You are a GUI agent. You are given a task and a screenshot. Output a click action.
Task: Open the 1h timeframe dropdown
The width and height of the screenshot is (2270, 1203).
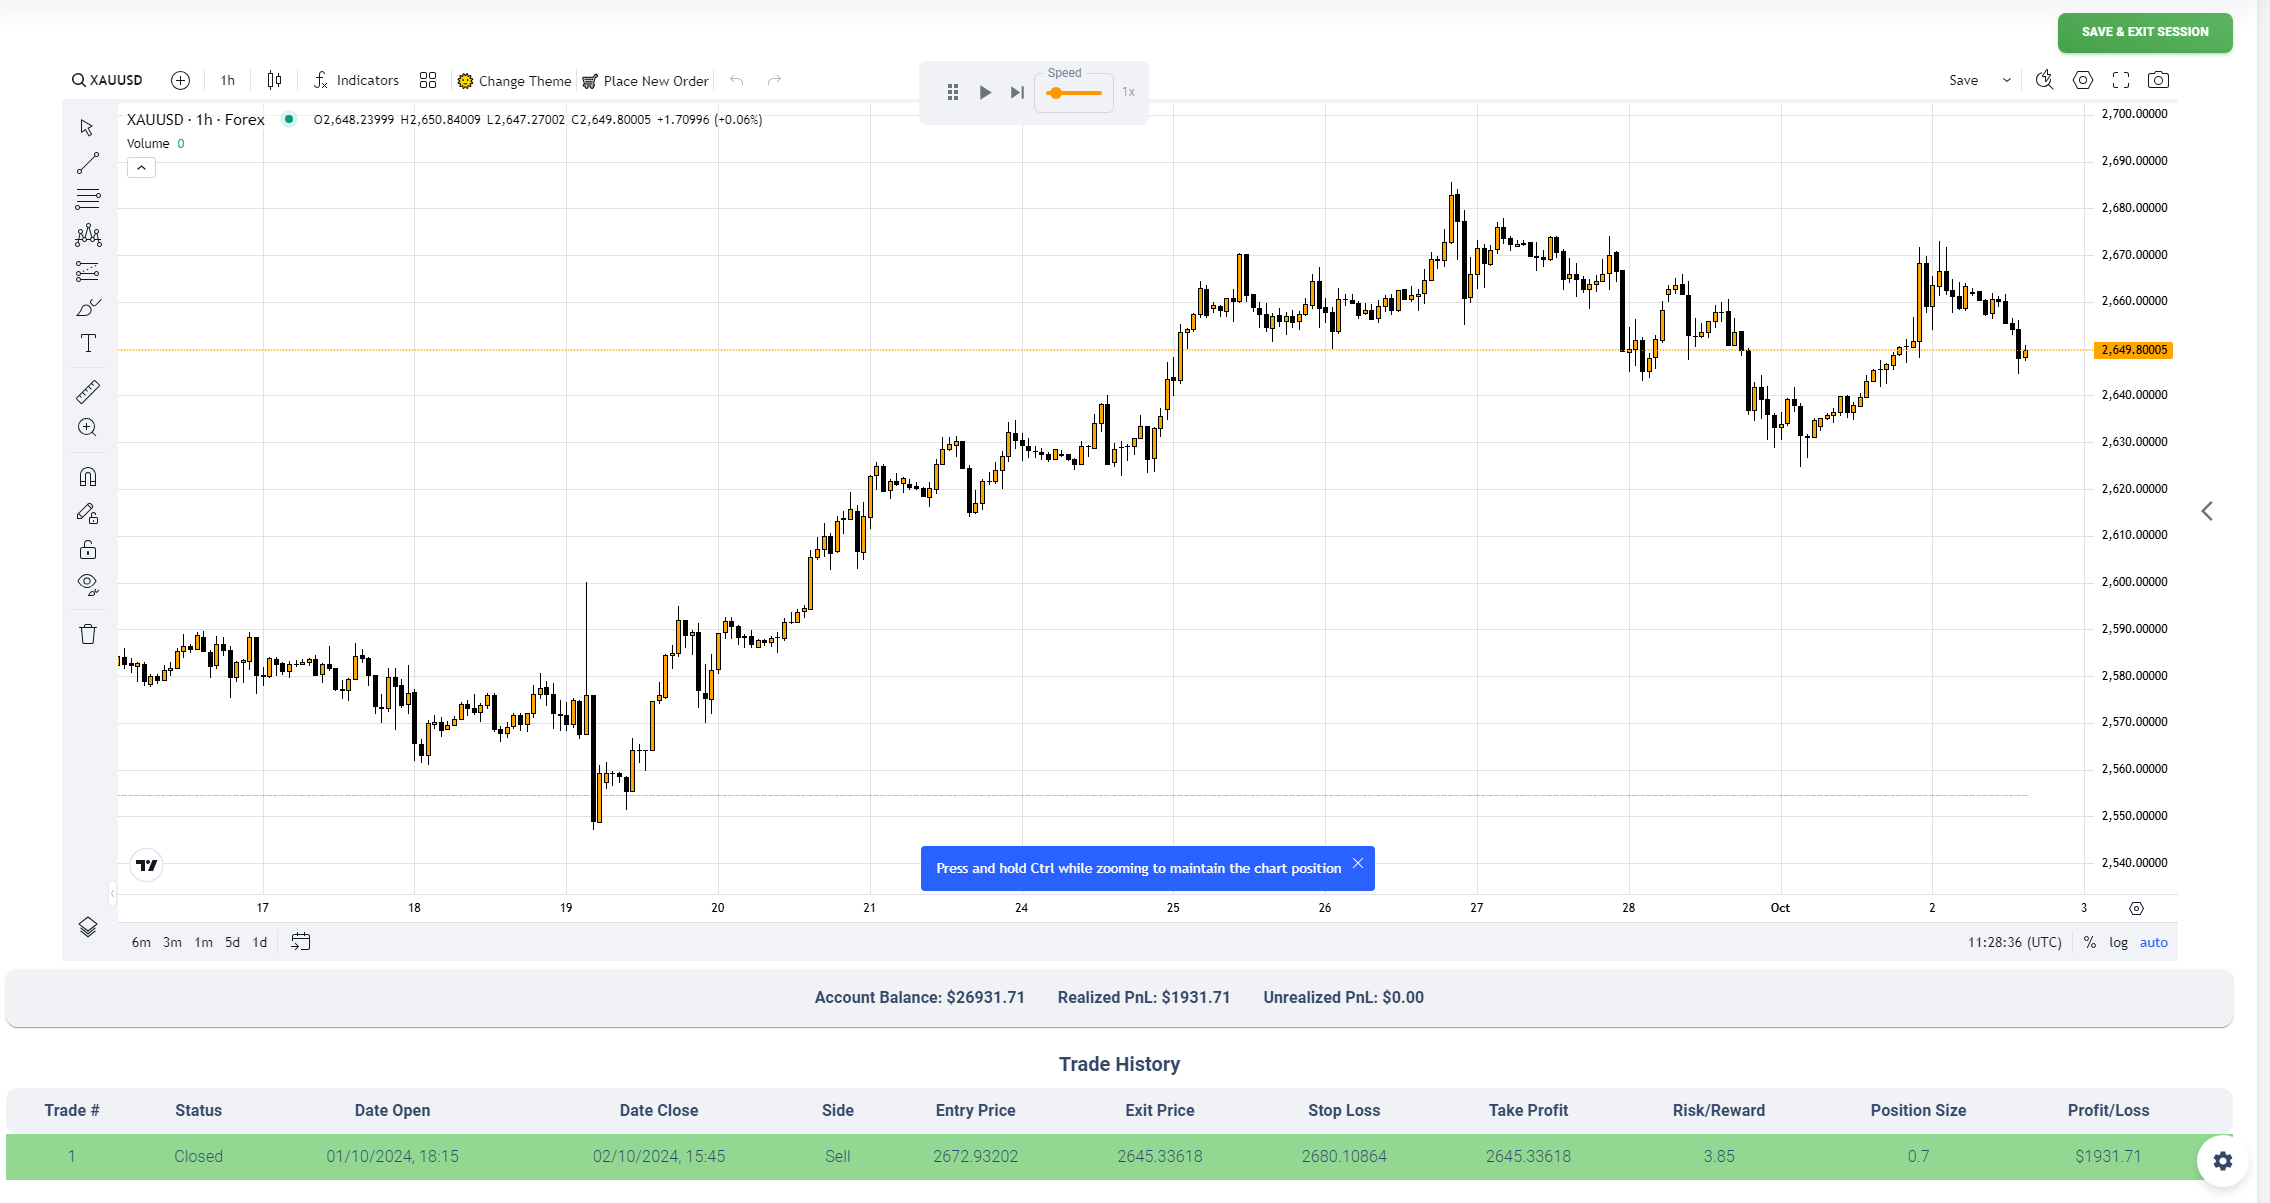228,80
